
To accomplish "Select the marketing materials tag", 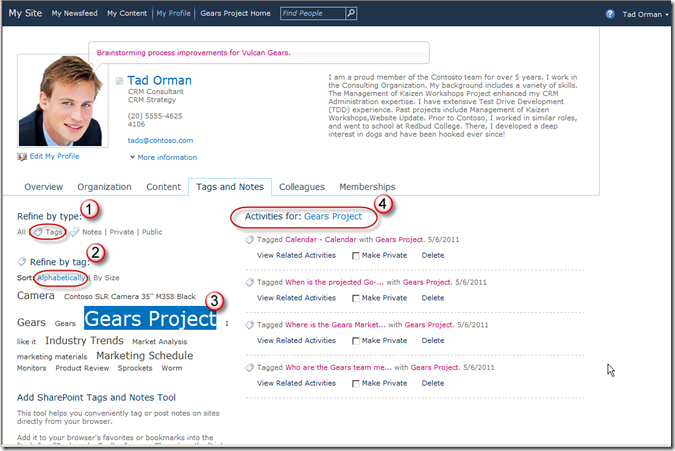I will point(52,357).
